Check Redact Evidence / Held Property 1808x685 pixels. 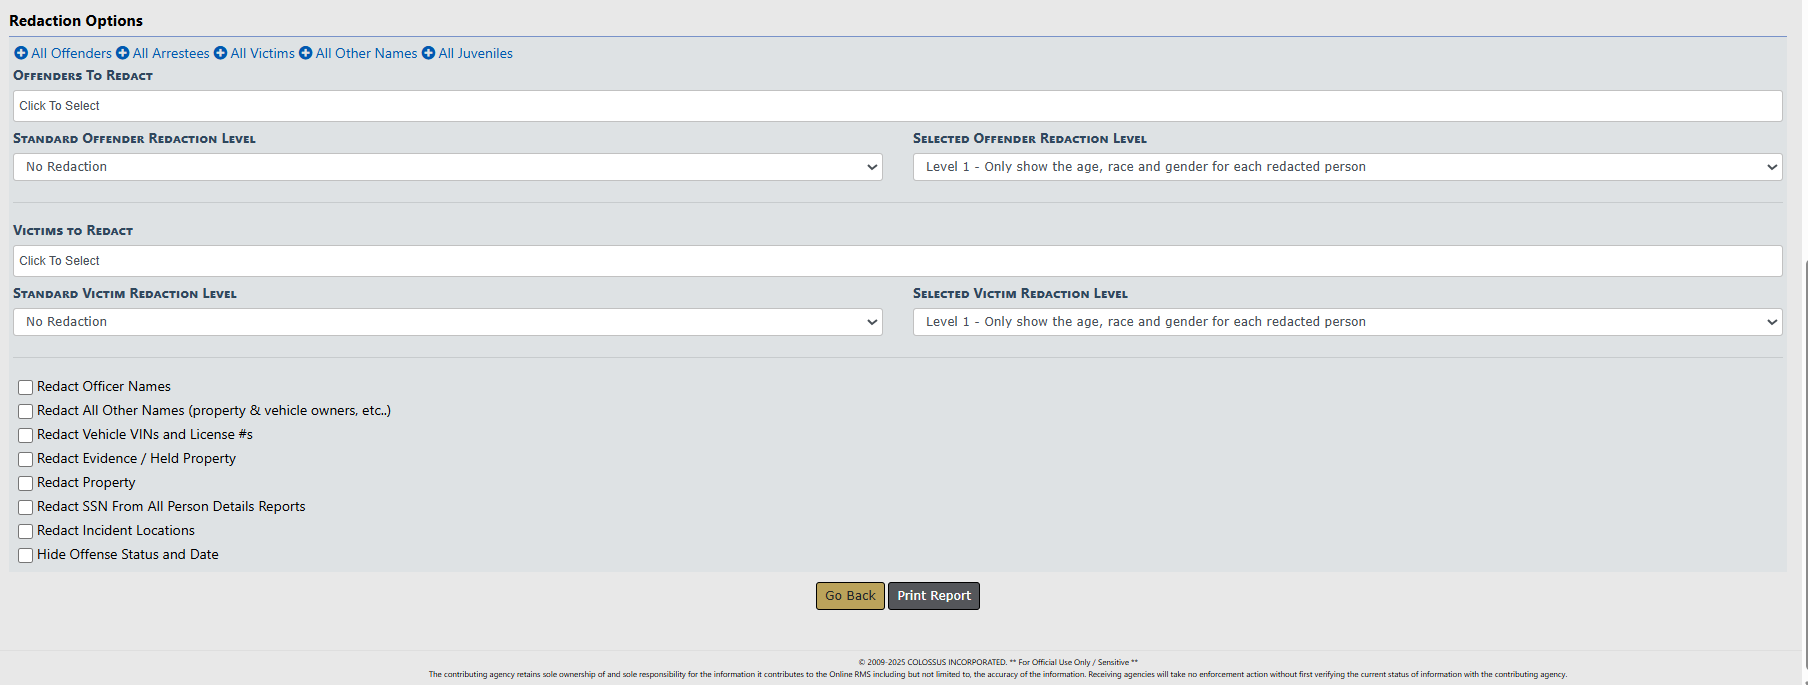click(26, 459)
